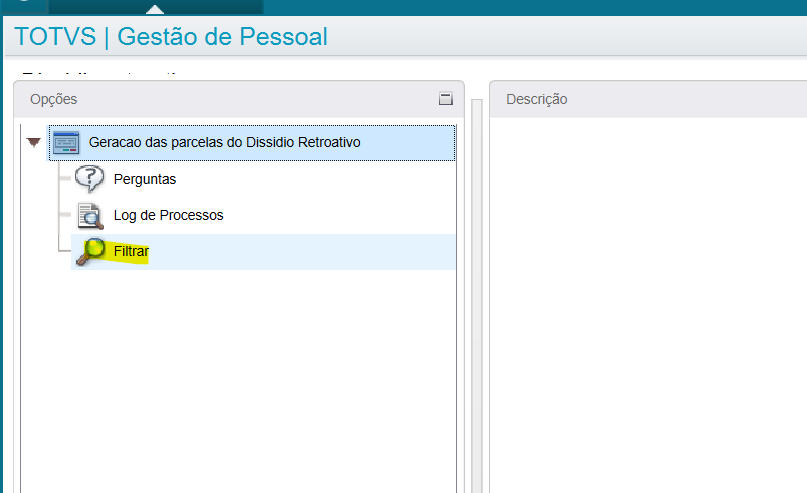Viewport: 807px width, 493px height.
Task: Click the green magnifying glass Filtrar icon
Action: click(91, 252)
